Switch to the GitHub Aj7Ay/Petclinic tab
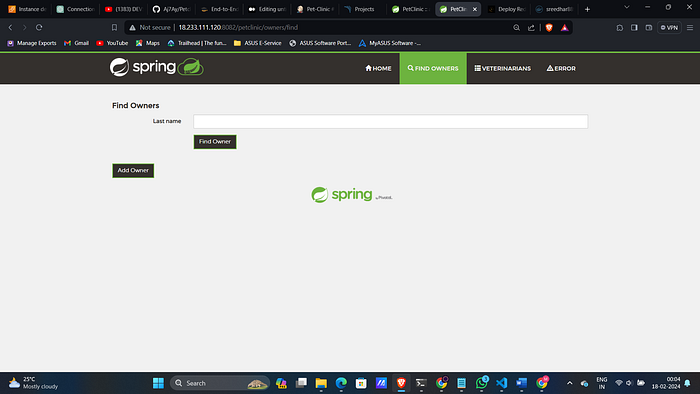 [x=171, y=9]
